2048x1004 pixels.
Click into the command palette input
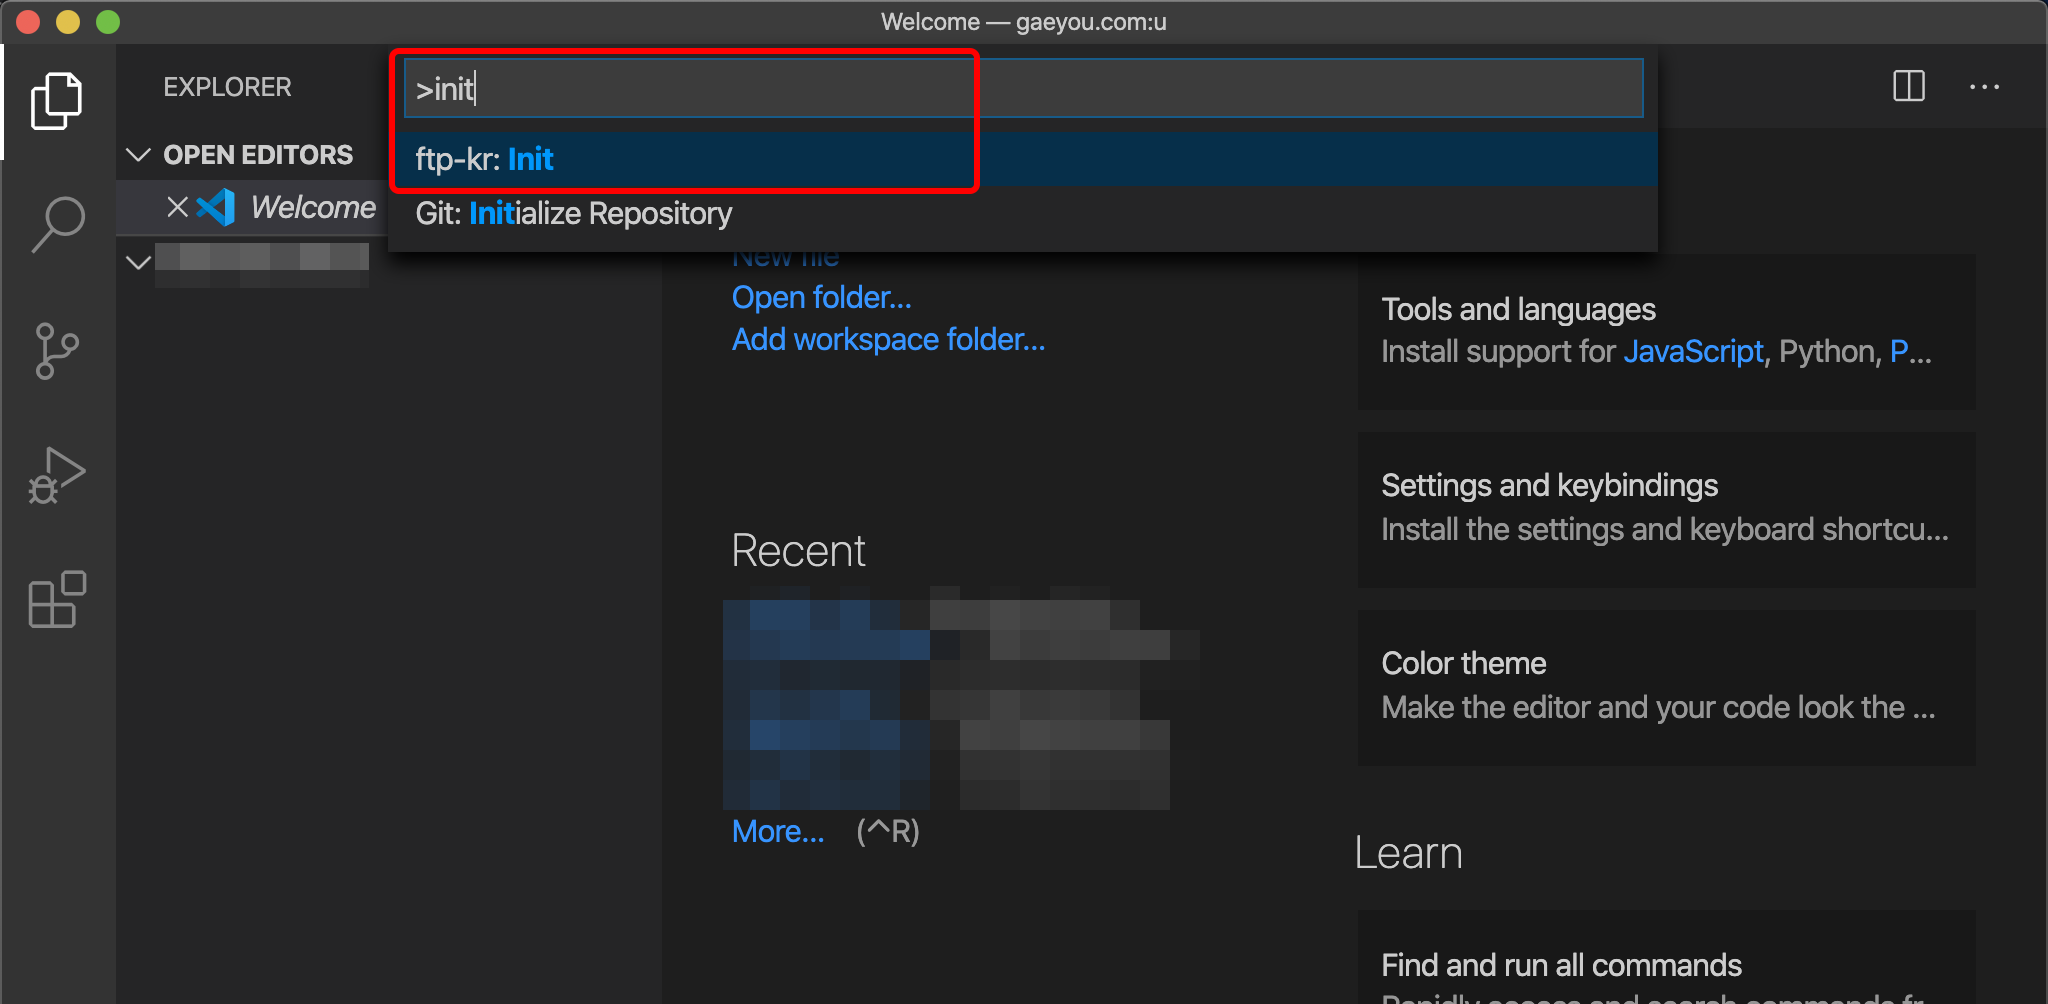point(1023,88)
